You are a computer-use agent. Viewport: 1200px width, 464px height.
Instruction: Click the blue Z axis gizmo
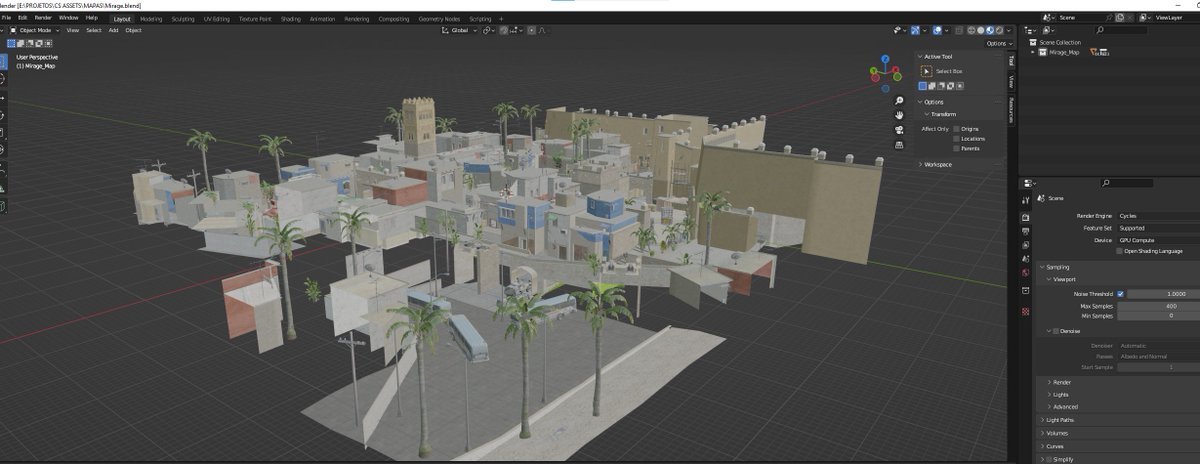[885, 58]
